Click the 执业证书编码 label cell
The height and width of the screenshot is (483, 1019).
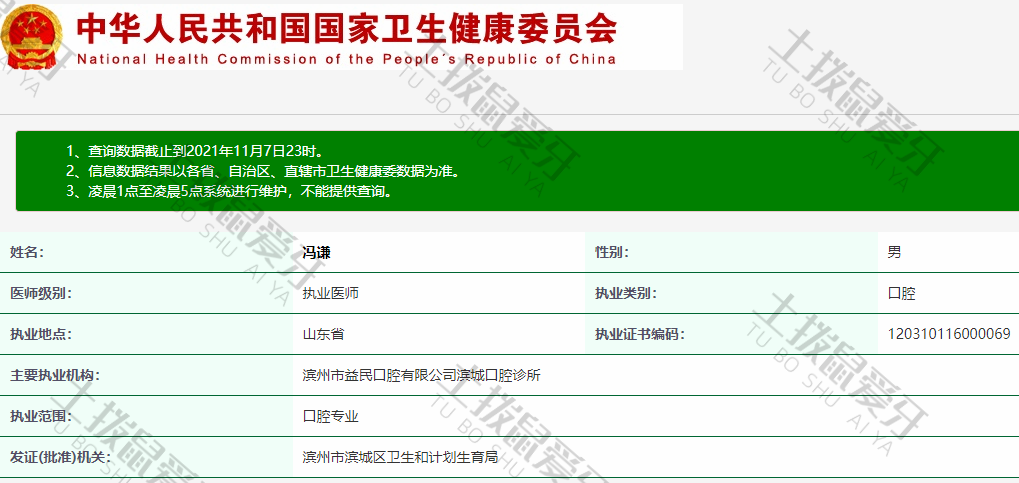tap(731, 334)
